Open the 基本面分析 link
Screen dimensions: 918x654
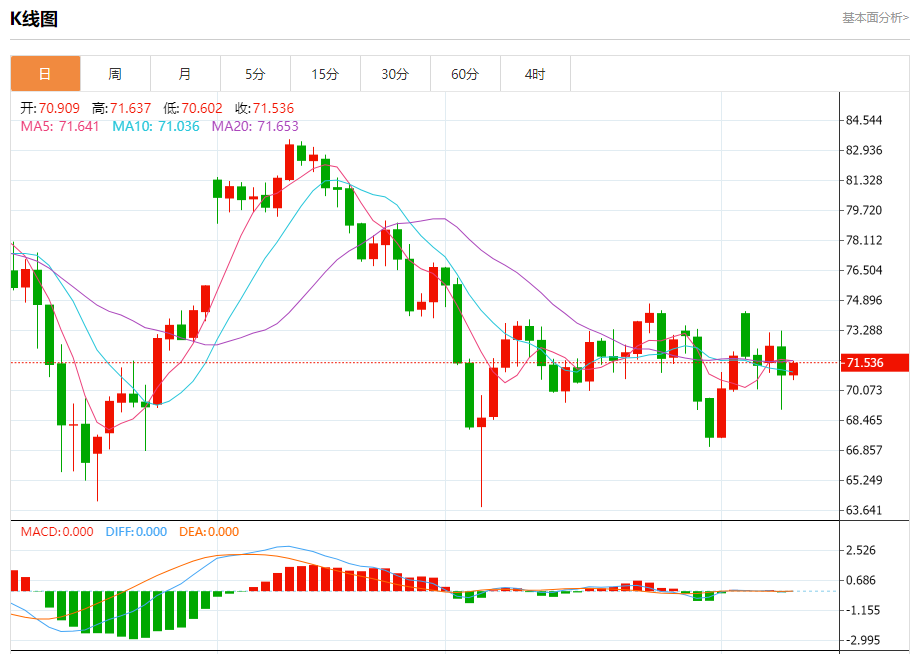coord(875,18)
